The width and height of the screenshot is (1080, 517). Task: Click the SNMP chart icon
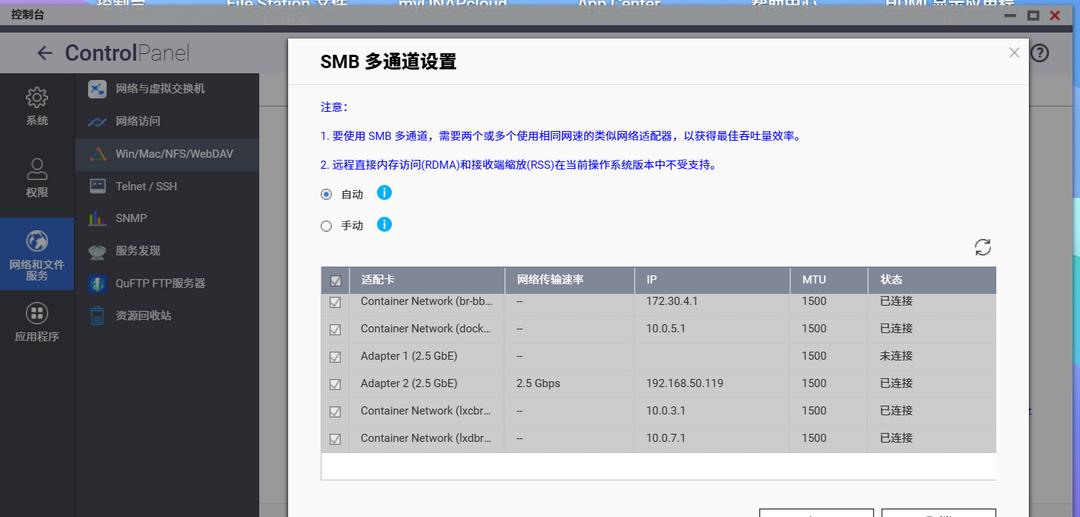pos(97,218)
